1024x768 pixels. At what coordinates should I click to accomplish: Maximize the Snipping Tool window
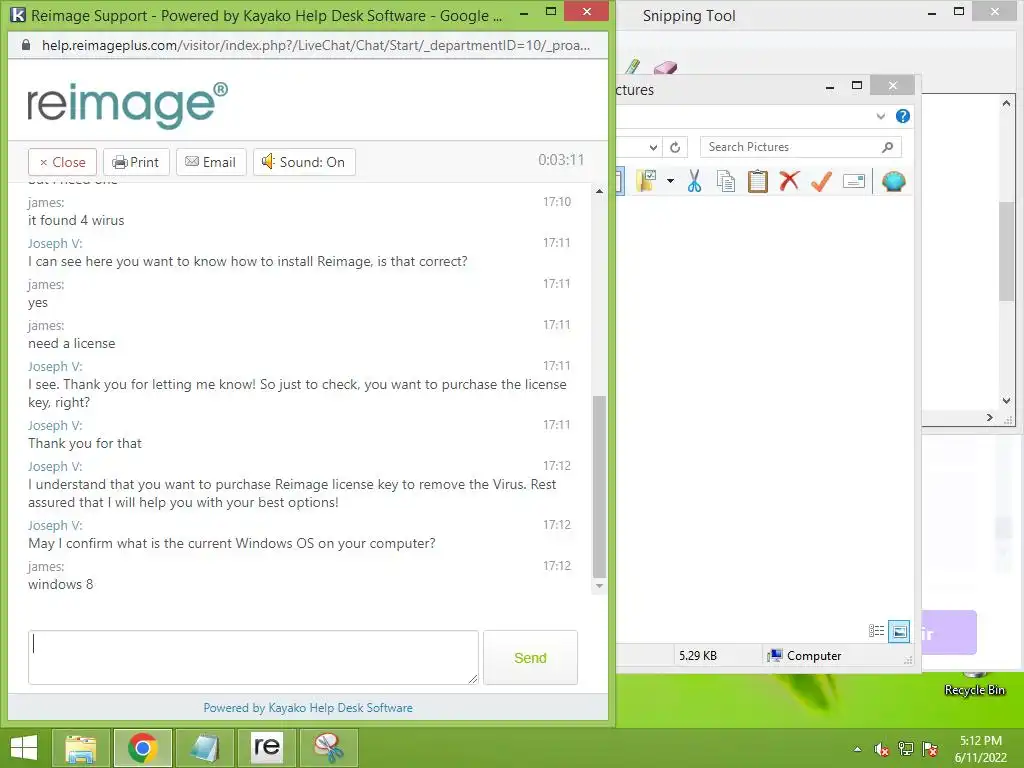[x=959, y=12]
